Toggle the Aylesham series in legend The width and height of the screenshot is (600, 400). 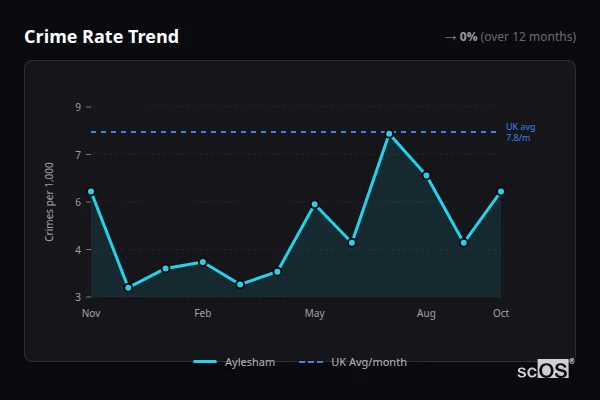(234, 362)
